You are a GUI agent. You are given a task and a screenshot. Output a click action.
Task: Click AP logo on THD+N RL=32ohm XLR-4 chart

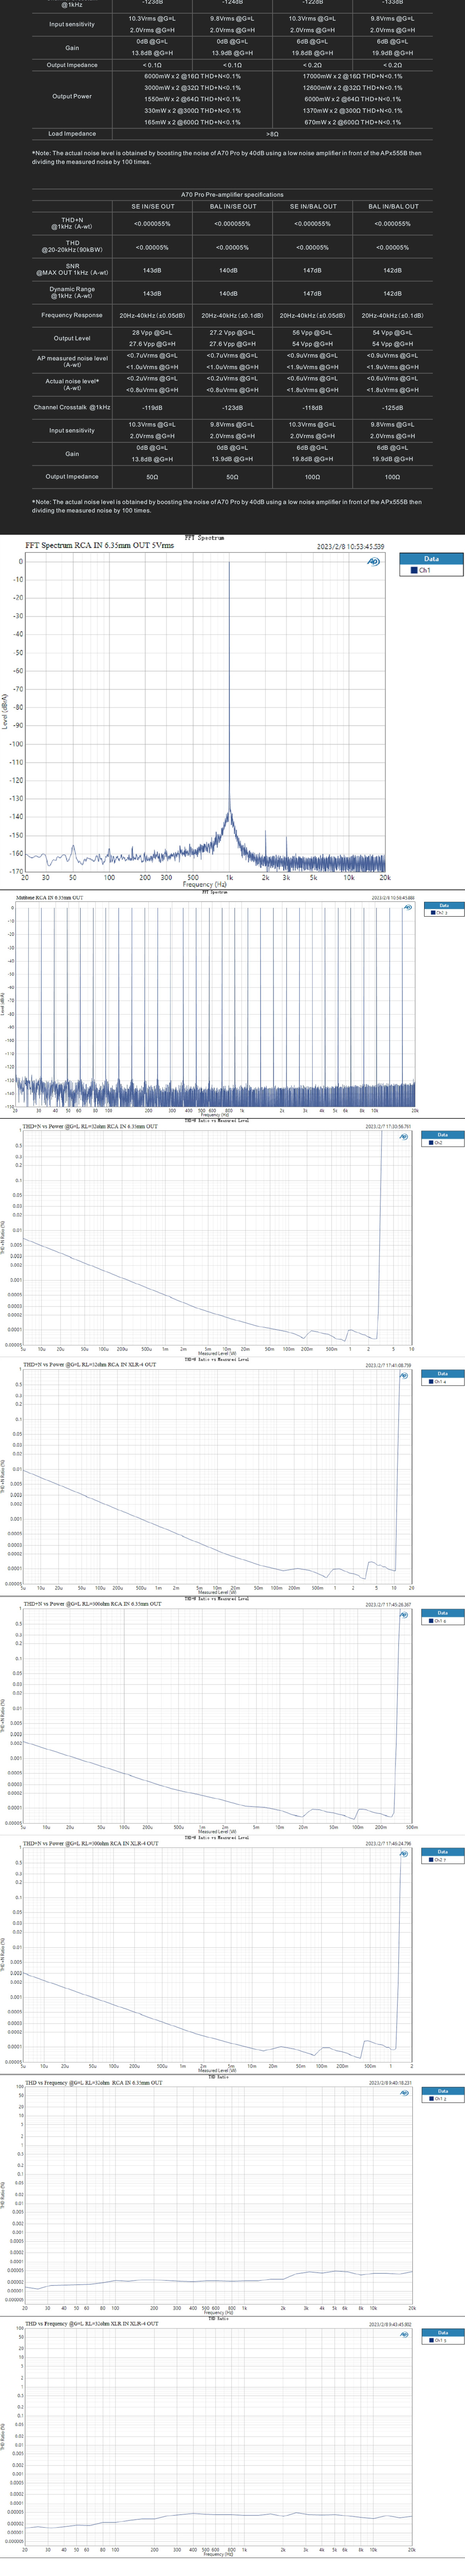coord(404,1376)
